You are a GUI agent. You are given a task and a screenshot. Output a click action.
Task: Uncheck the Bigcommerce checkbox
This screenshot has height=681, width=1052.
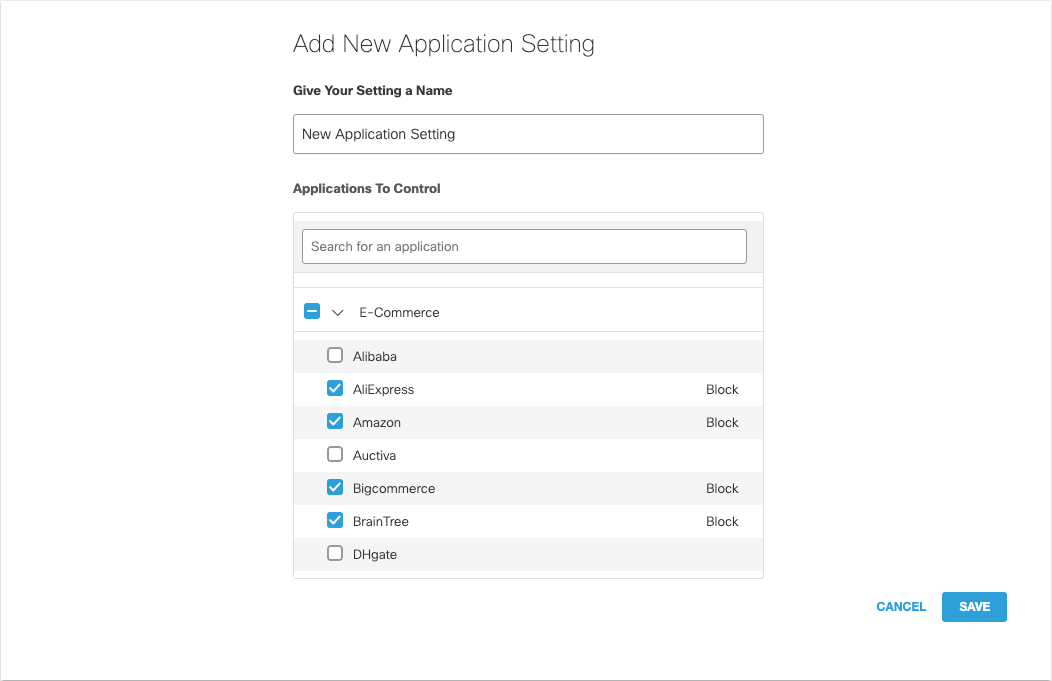pos(335,487)
